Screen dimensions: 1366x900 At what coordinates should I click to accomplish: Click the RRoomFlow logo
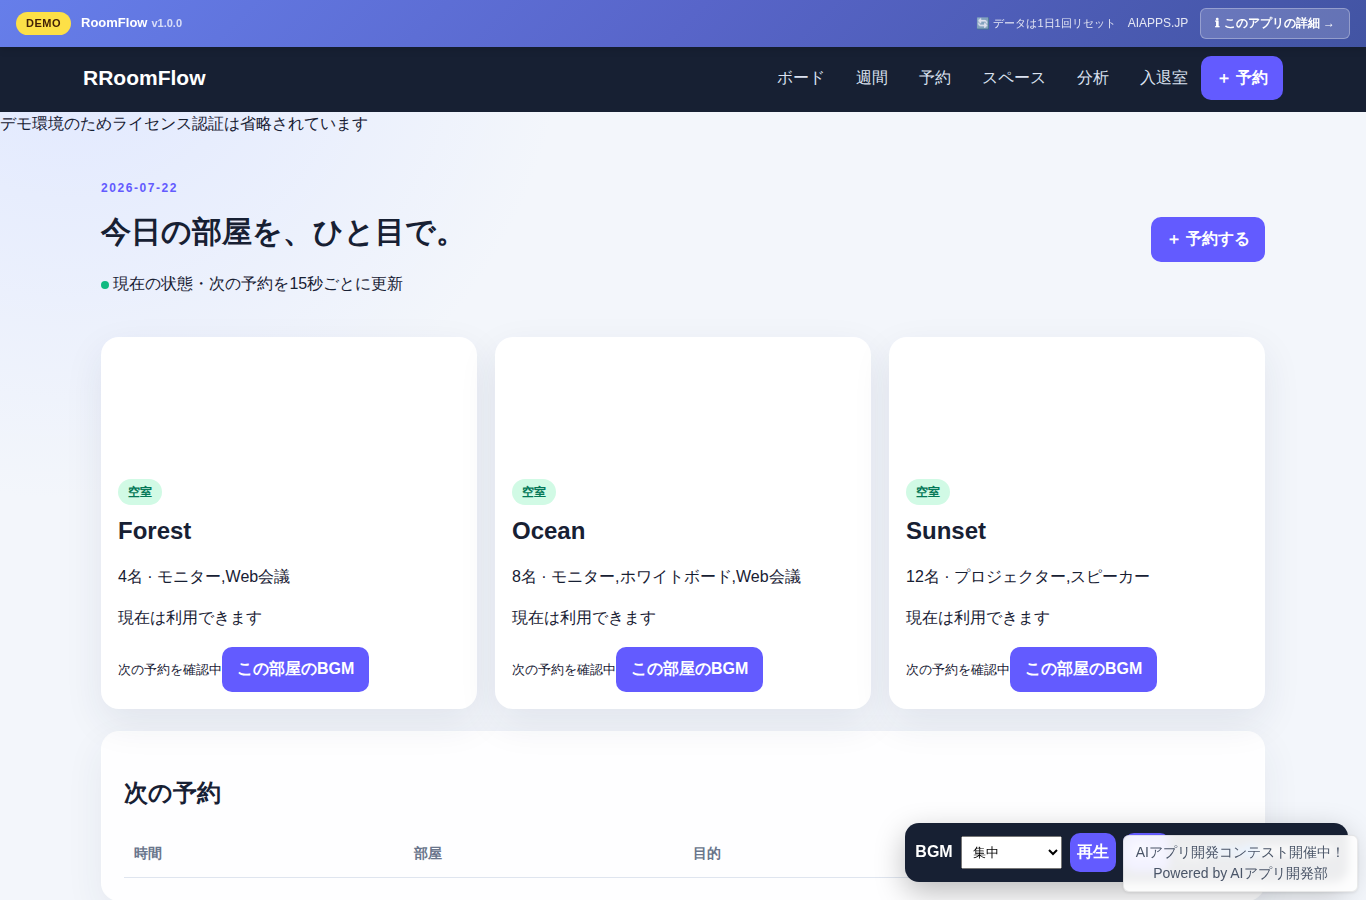144,78
